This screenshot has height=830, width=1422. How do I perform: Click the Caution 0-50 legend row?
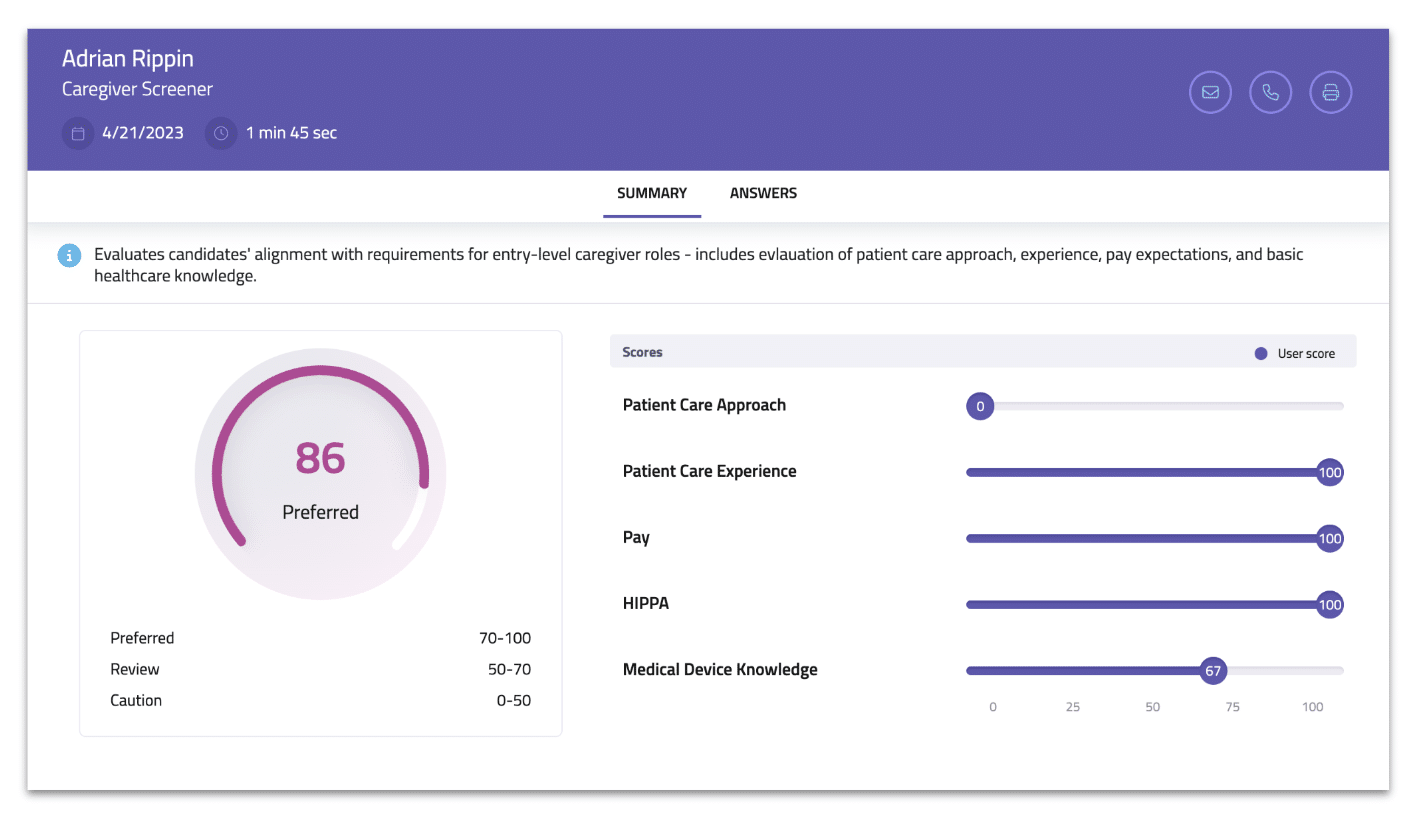pyautogui.click(x=321, y=700)
